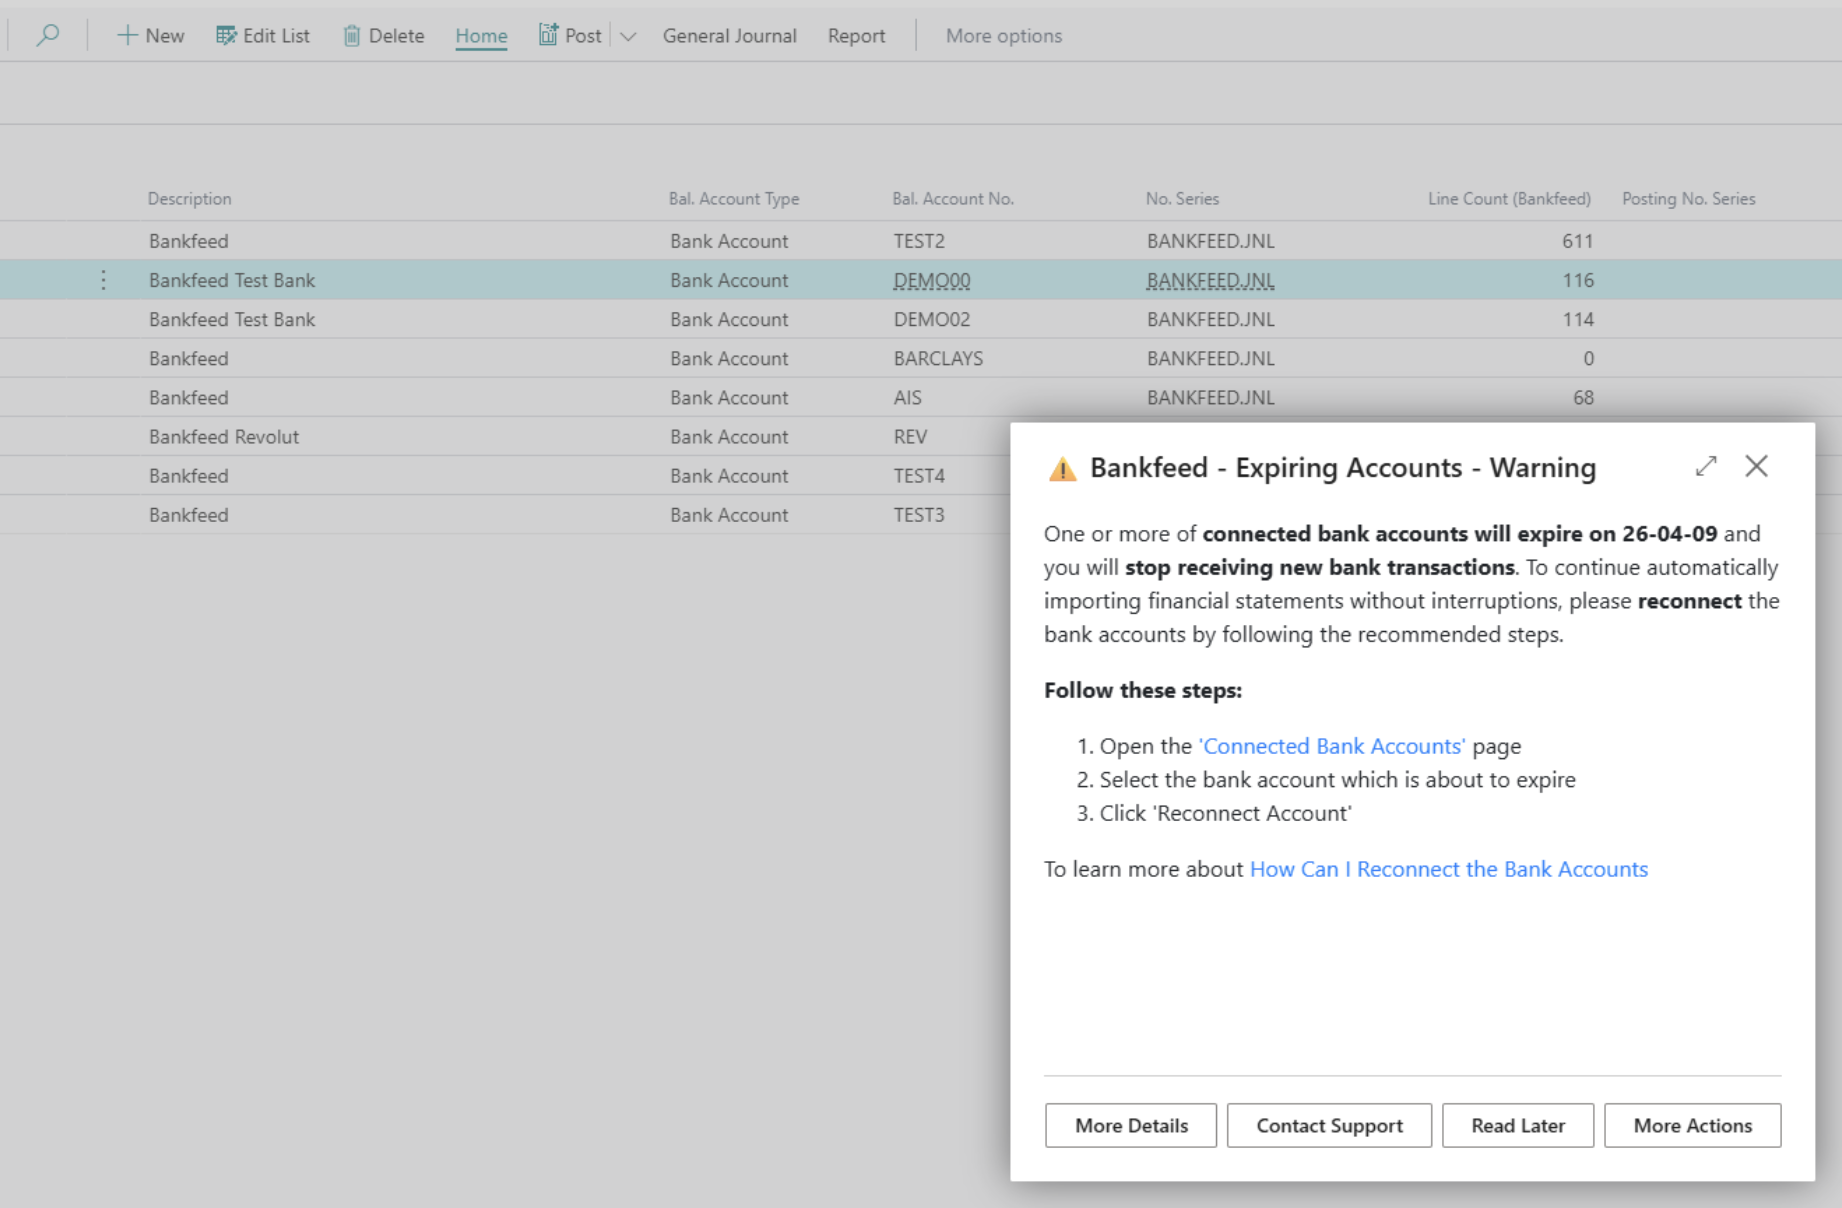Click the Bal. Account Type column header

[x=734, y=199]
